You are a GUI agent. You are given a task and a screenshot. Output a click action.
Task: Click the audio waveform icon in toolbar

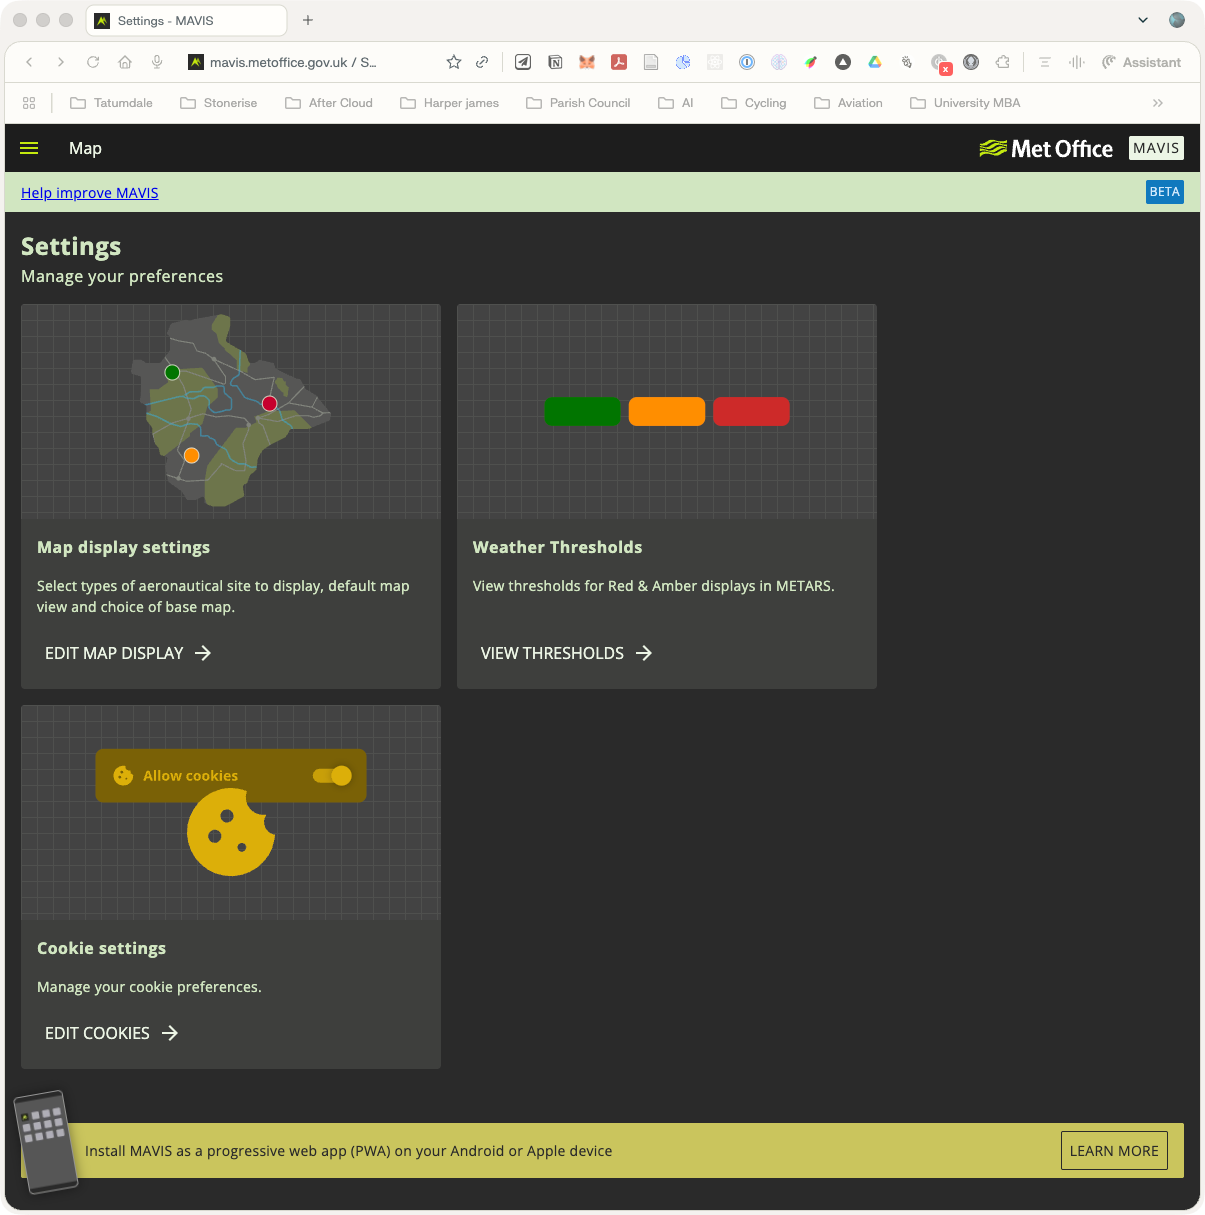click(1076, 62)
